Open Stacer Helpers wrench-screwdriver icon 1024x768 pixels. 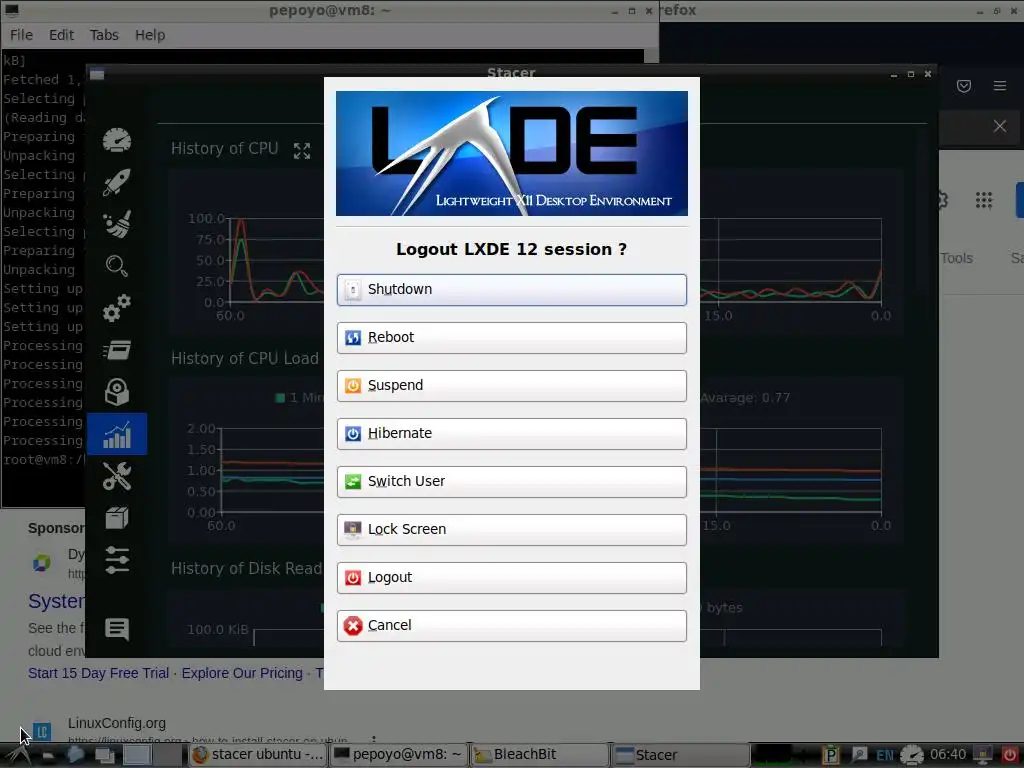(117, 476)
